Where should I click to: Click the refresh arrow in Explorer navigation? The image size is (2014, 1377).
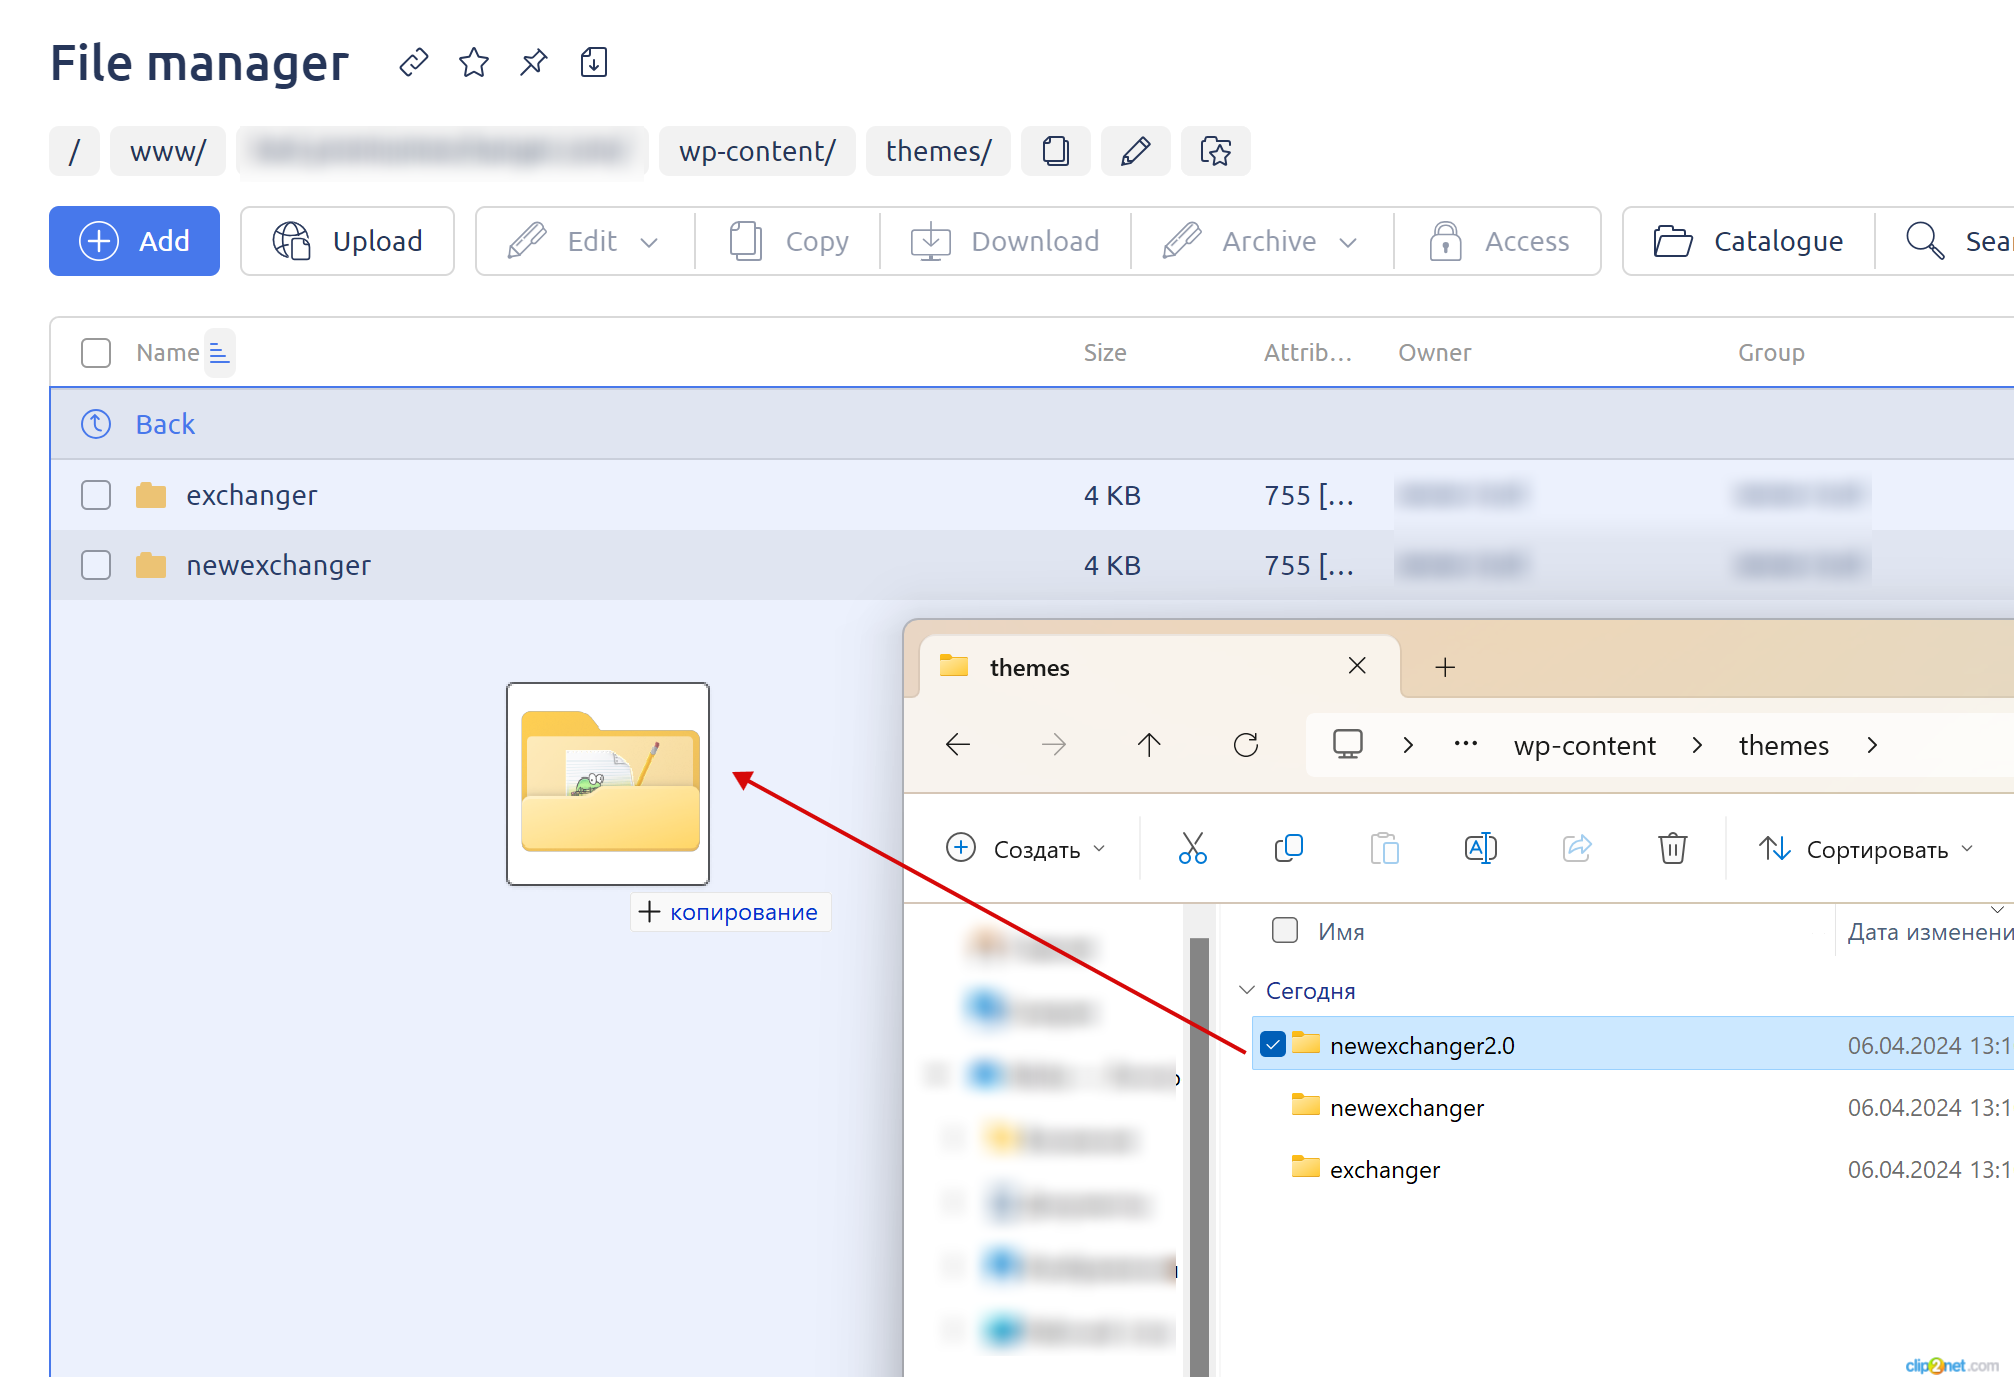click(x=1246, y=745)
